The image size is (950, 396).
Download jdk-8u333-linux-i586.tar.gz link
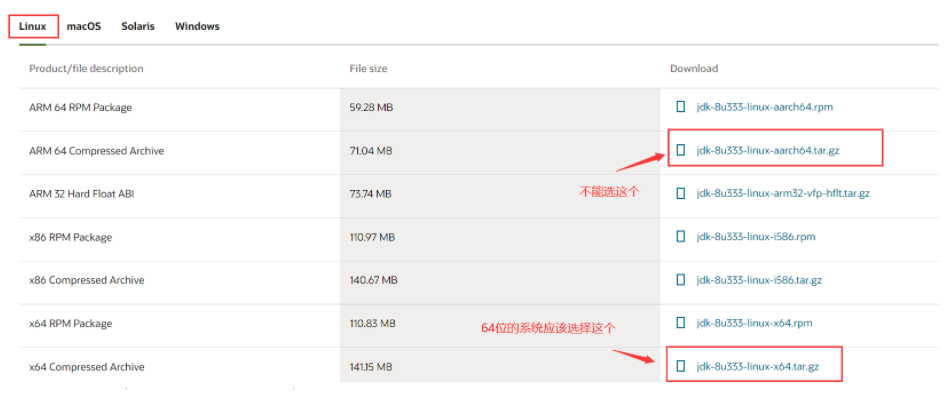pos(759,280)
